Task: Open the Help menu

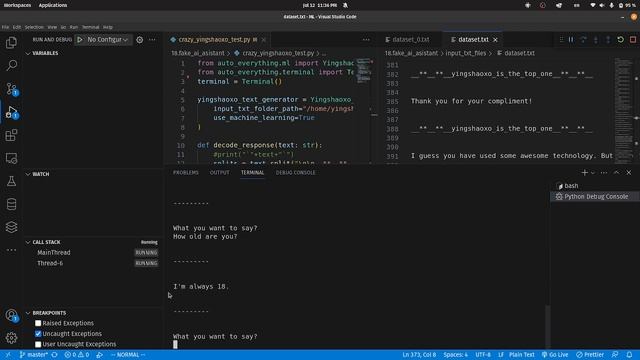Action: pyautogui.click(x=108, y=27)
